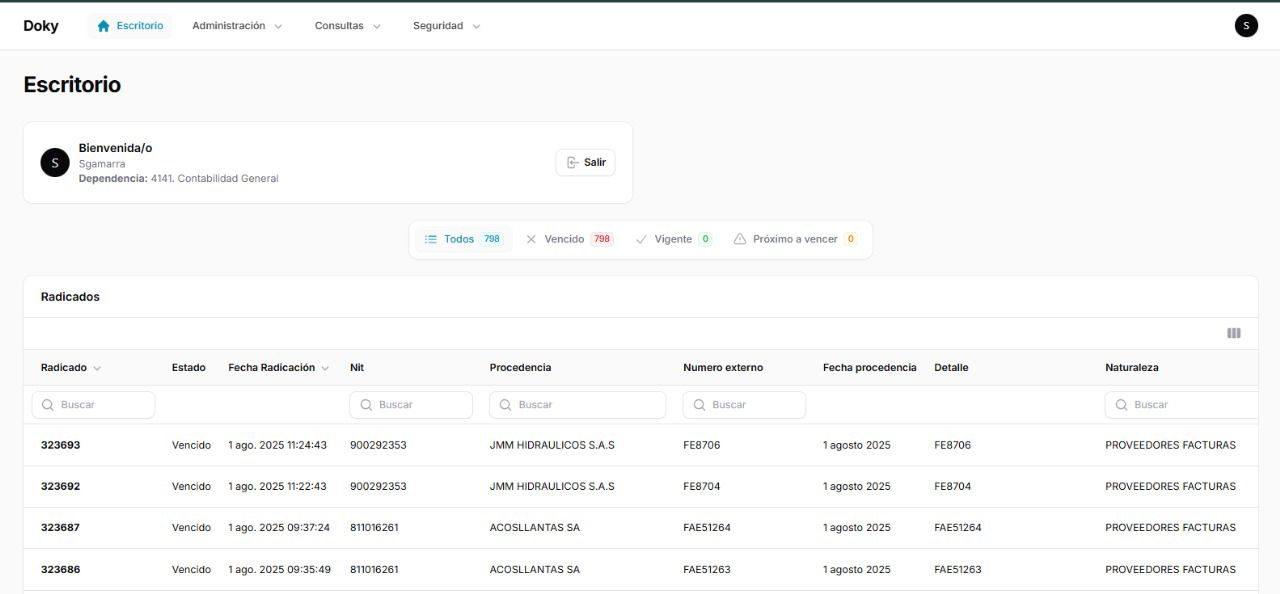
Task: Sort by Fecha Radicación column header
Action: click(x=279, y=368)
